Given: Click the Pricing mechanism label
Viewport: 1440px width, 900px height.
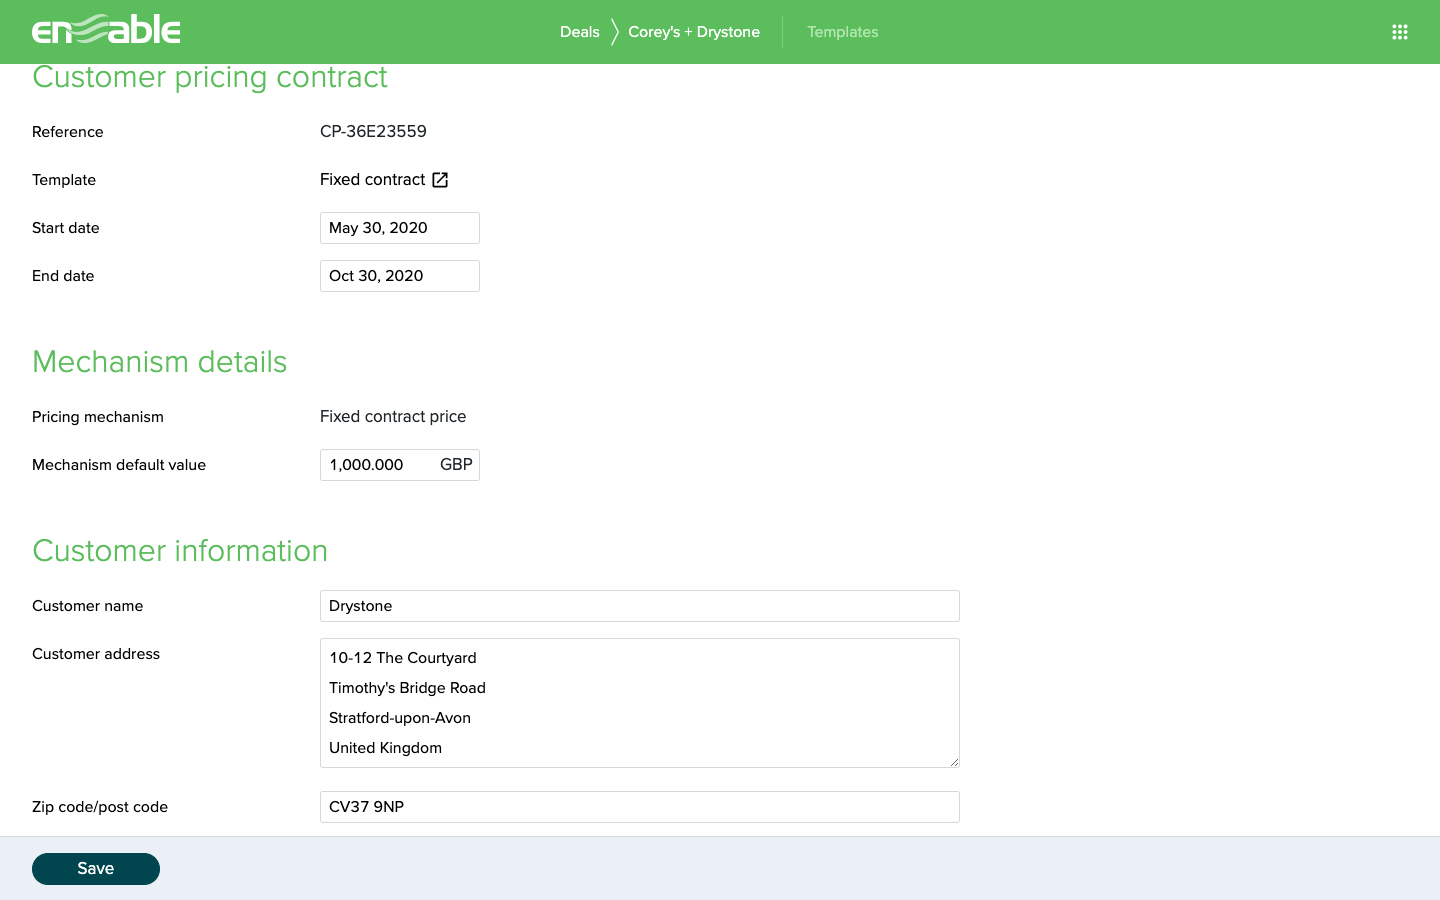Looking at the screenshot, I should [x=98, y=417].
